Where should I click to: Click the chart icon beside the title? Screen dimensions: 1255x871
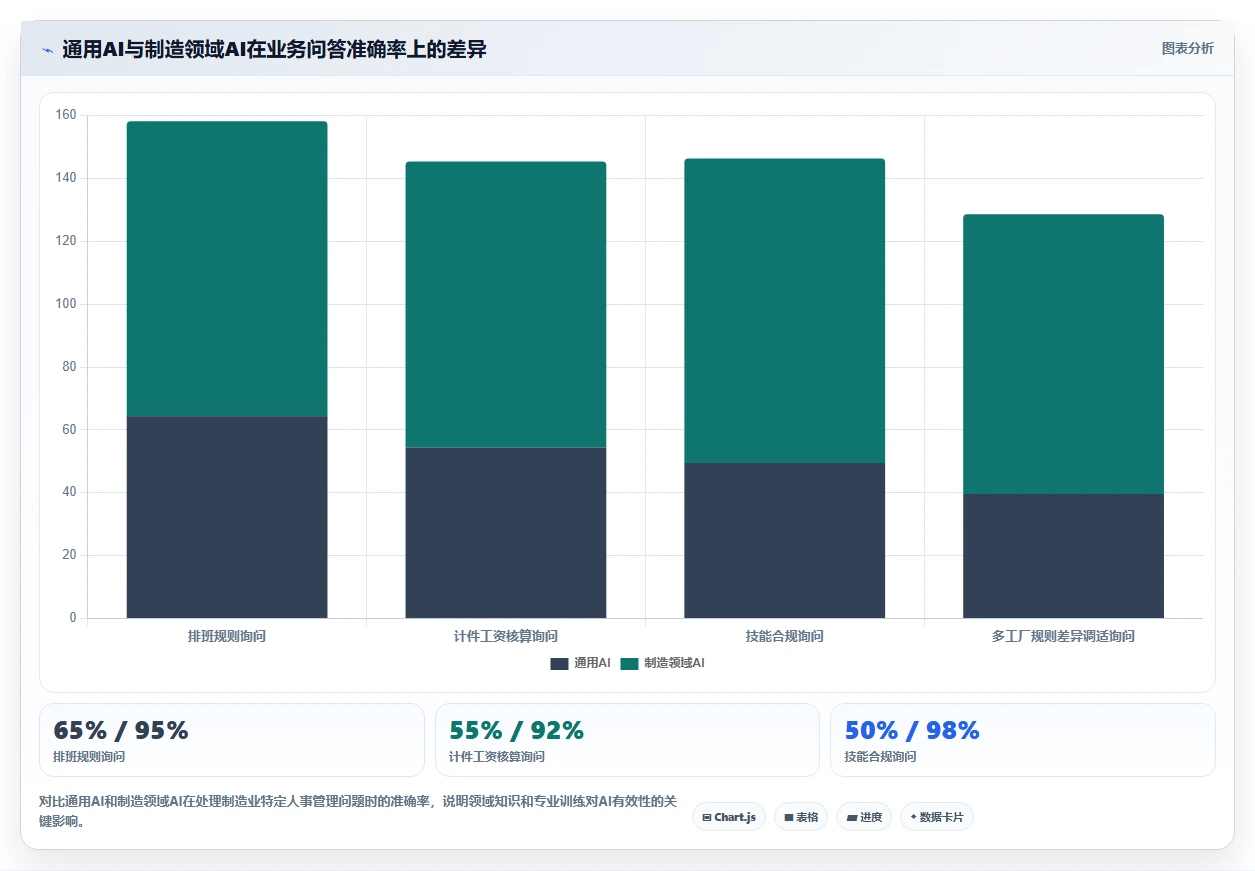tap(47, 50)
